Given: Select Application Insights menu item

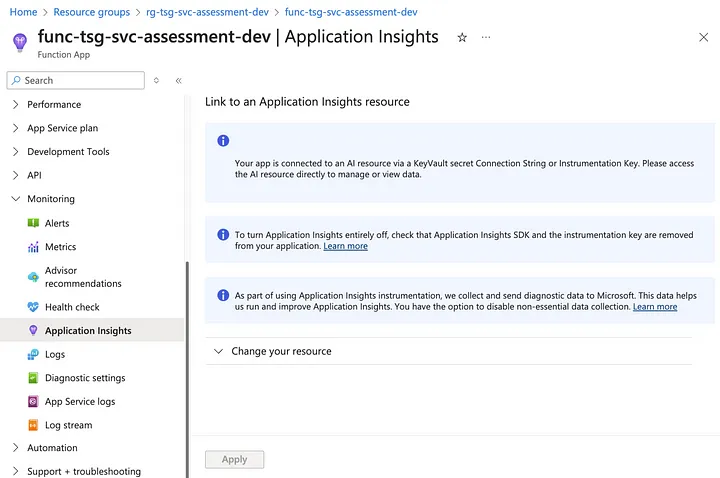Looking at the screenshot, I should [x=88, y=330].
